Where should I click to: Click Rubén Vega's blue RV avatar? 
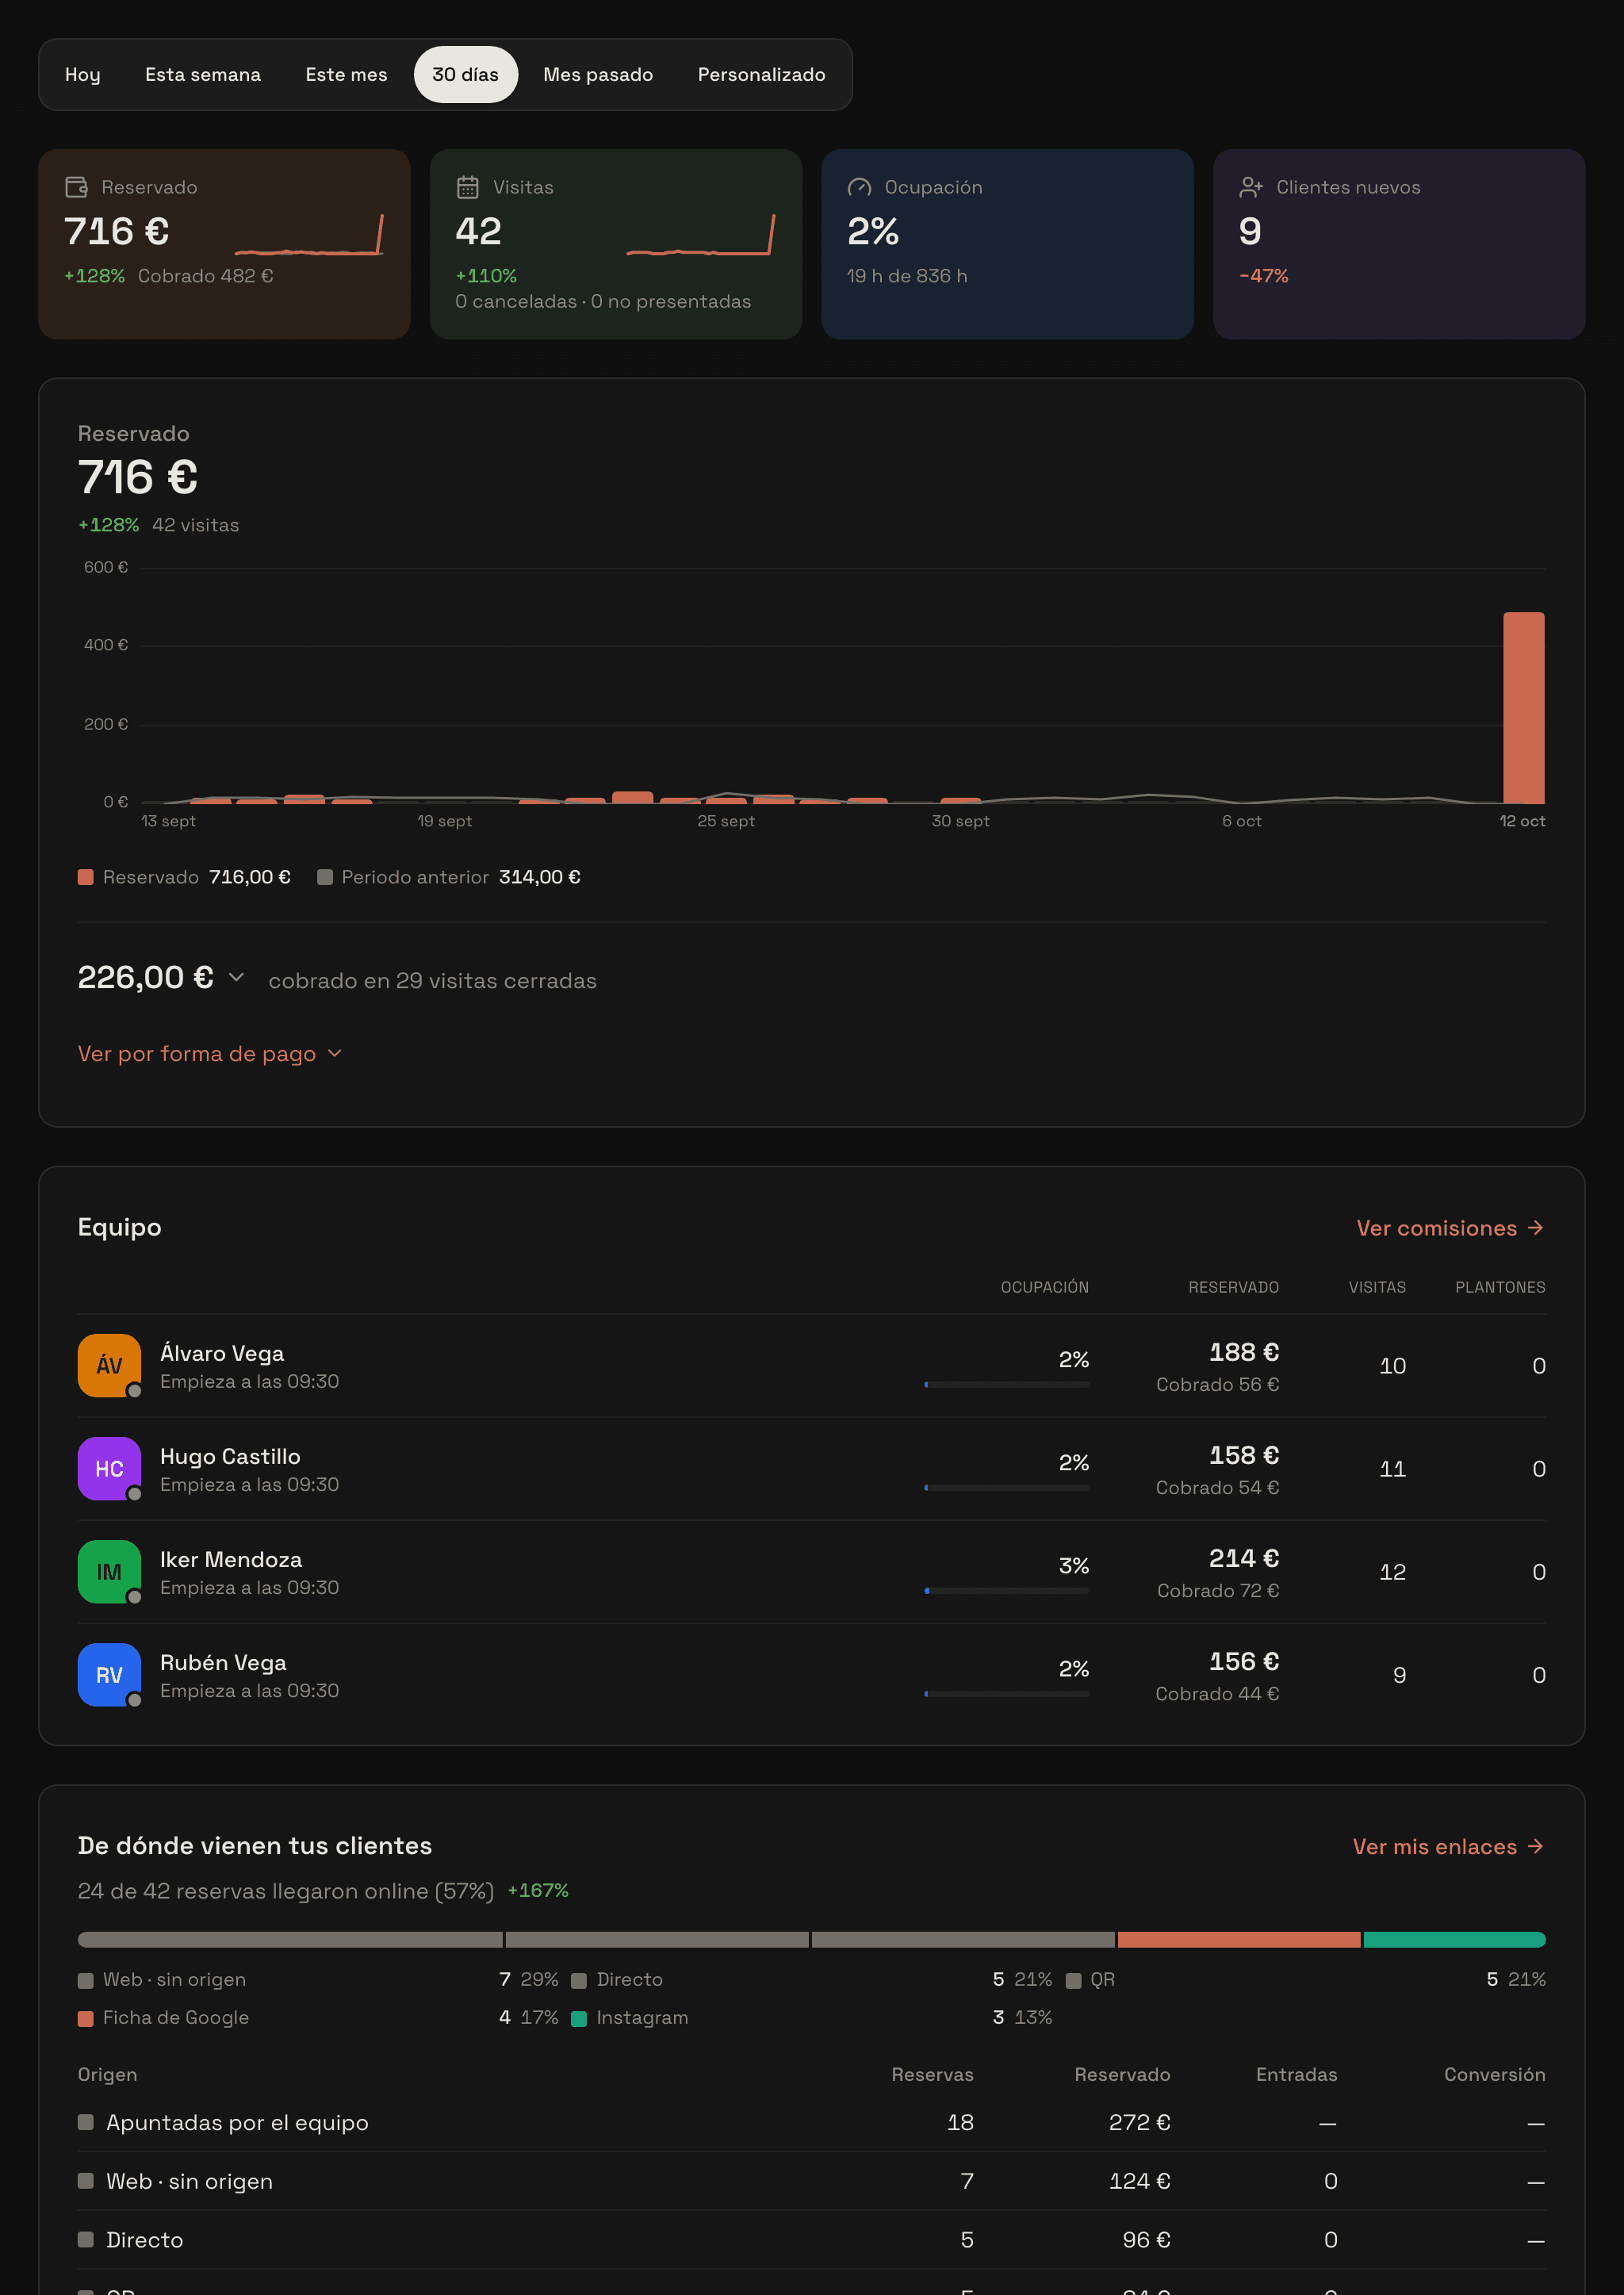(x=109, y=1674)
